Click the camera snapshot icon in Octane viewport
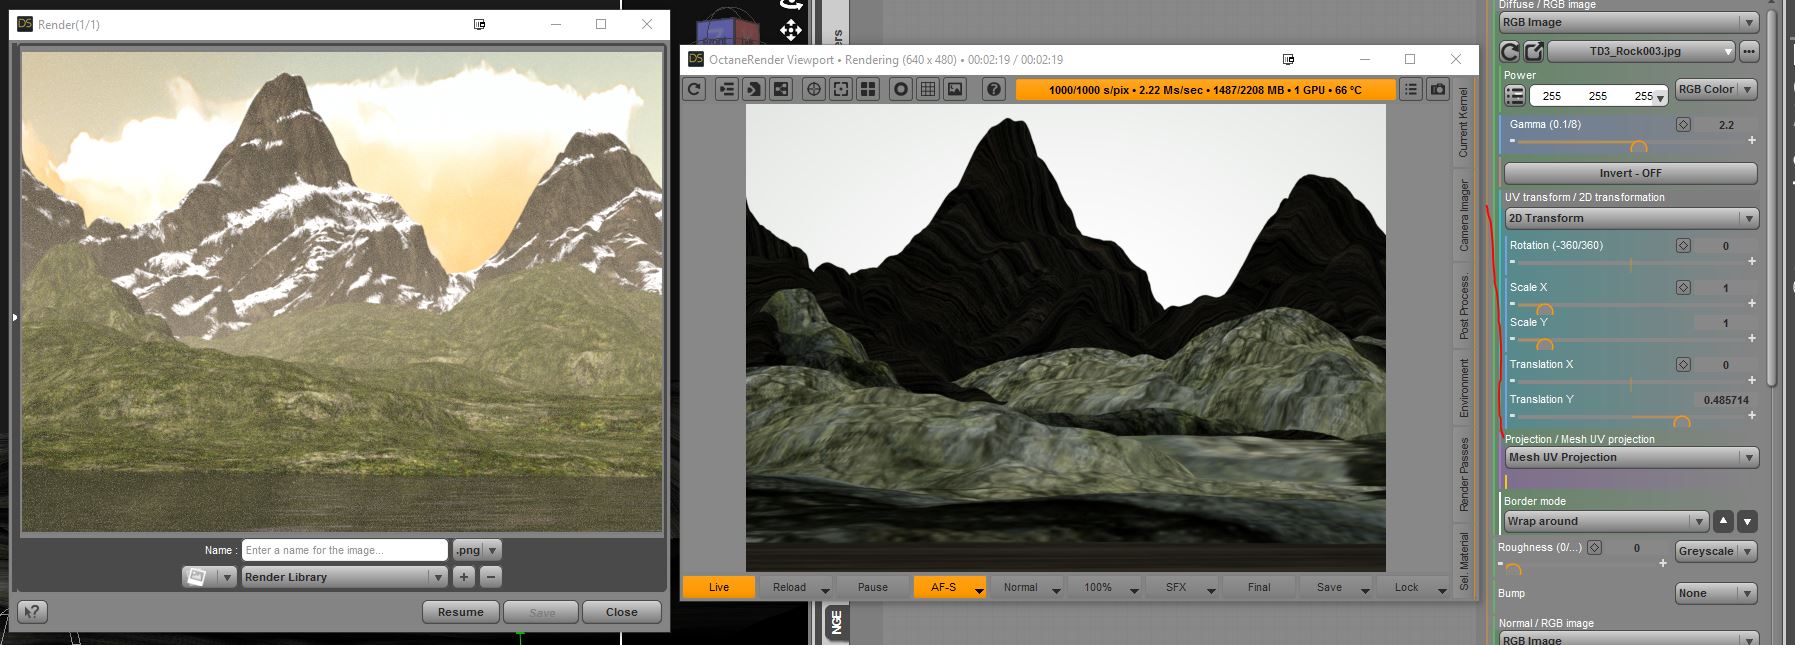Screen dimensions: 1795x645 point(1437,89)
